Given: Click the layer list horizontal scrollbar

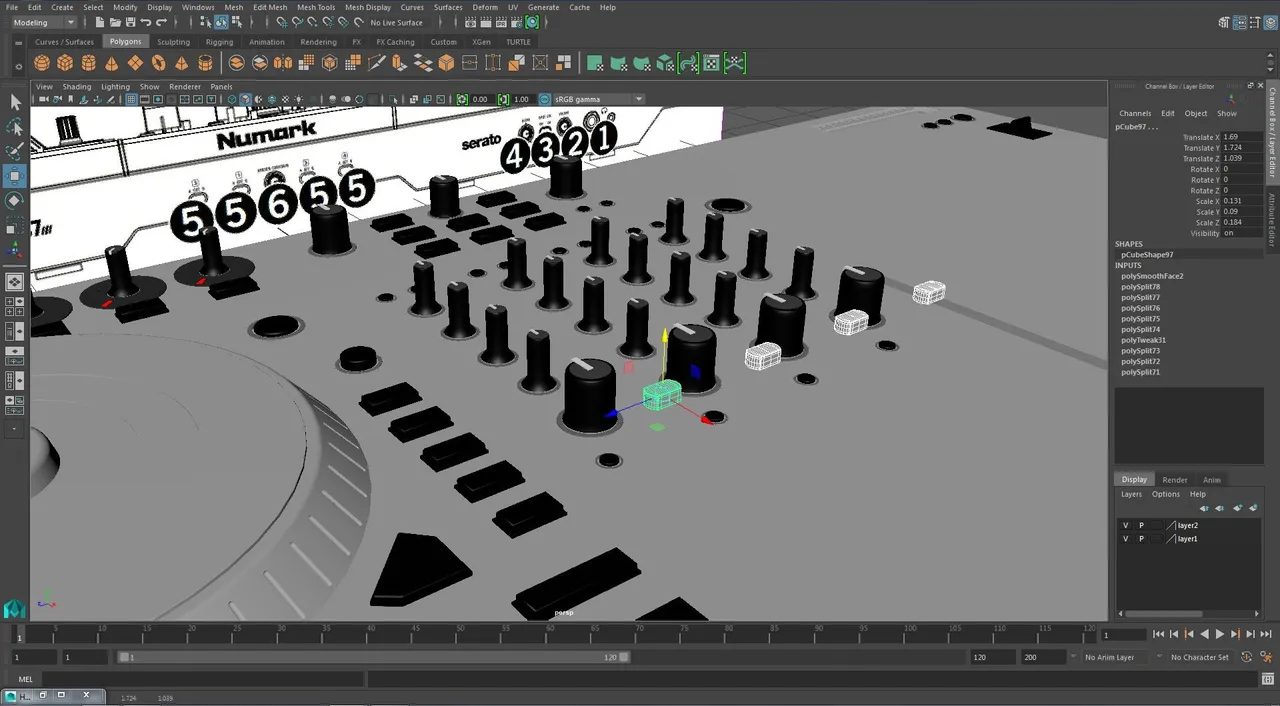Looking at the screenshot, I should click(1165, 614).
